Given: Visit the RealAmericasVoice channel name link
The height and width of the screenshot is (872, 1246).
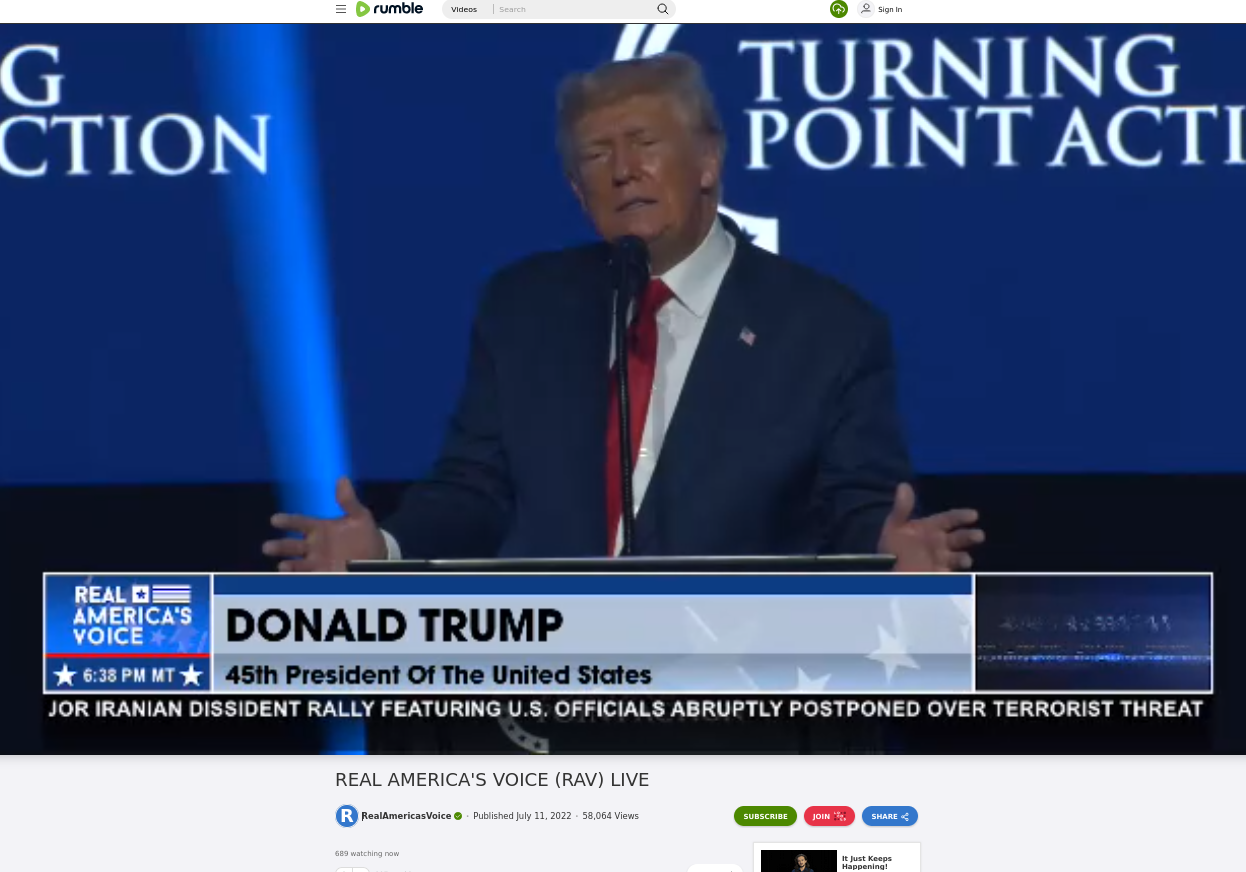Looking at the screenshot, I should tap(406, 816).
